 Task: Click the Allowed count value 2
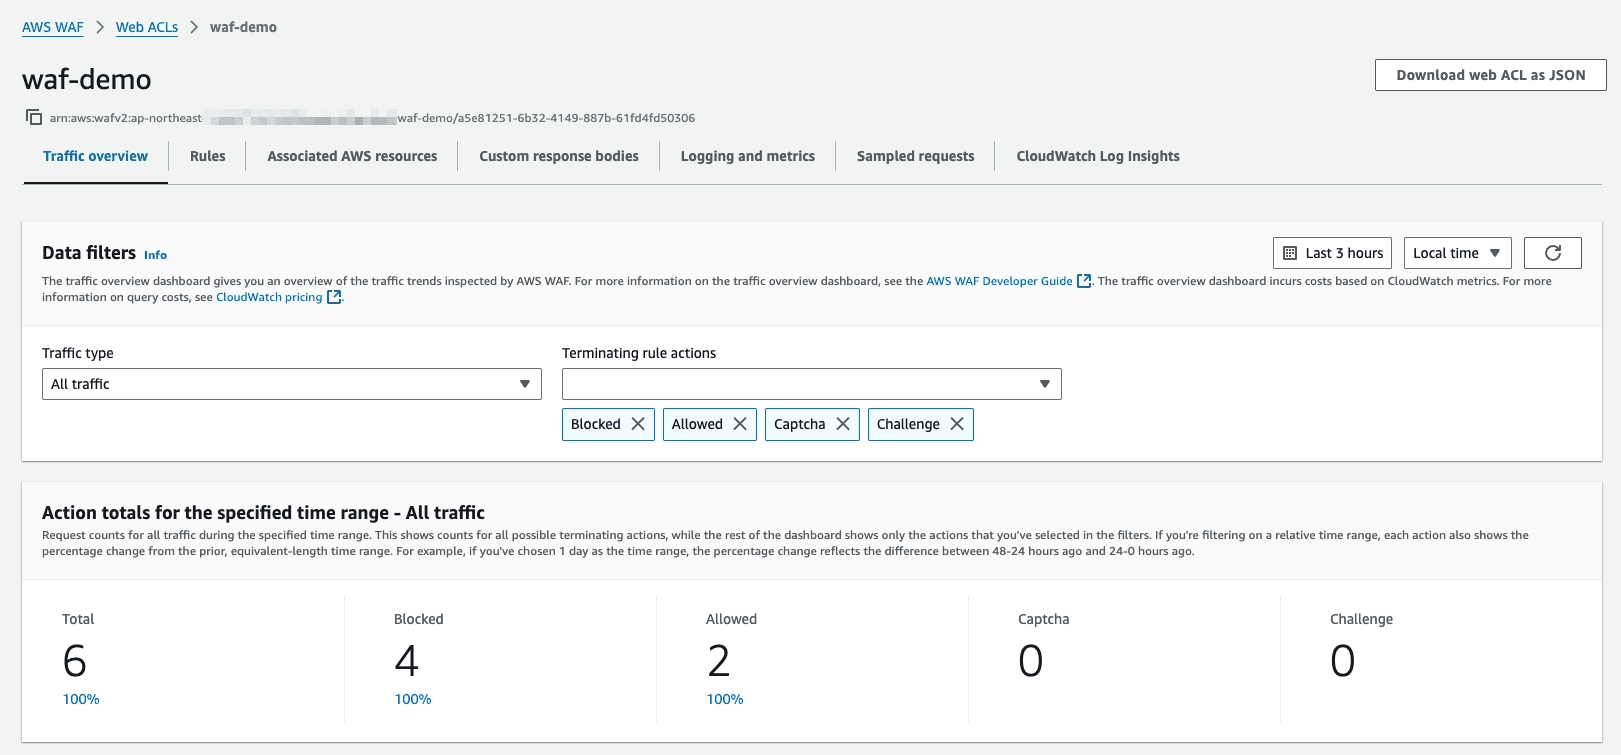[x=719, y=661]
